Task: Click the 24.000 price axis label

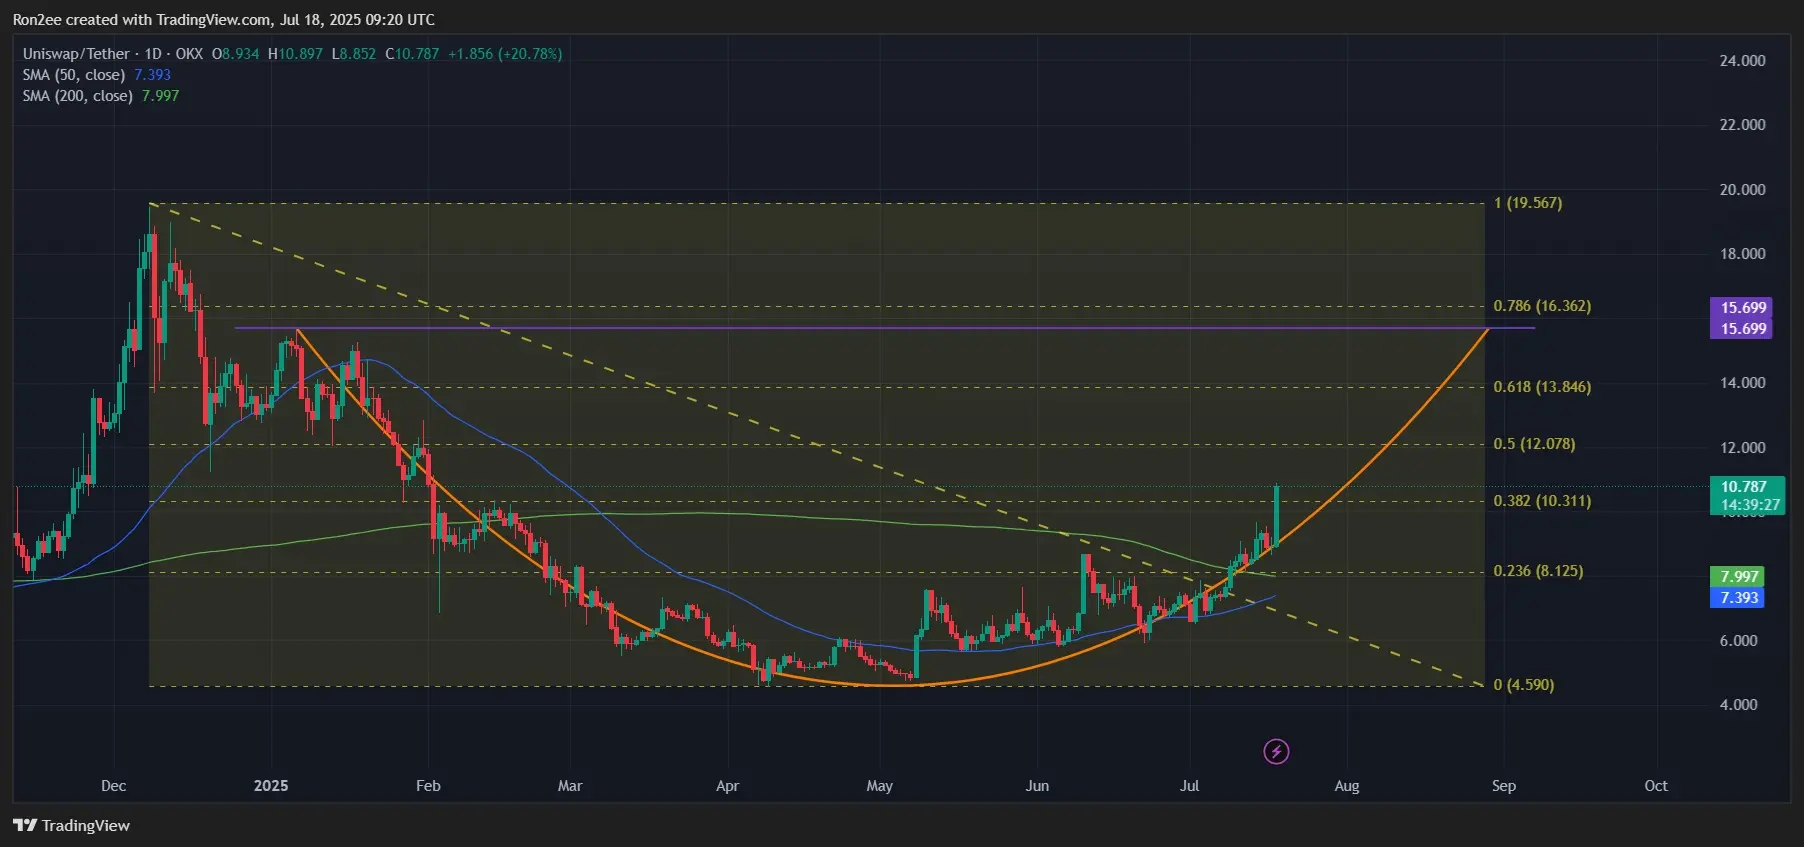Action: pos(1742,61)
